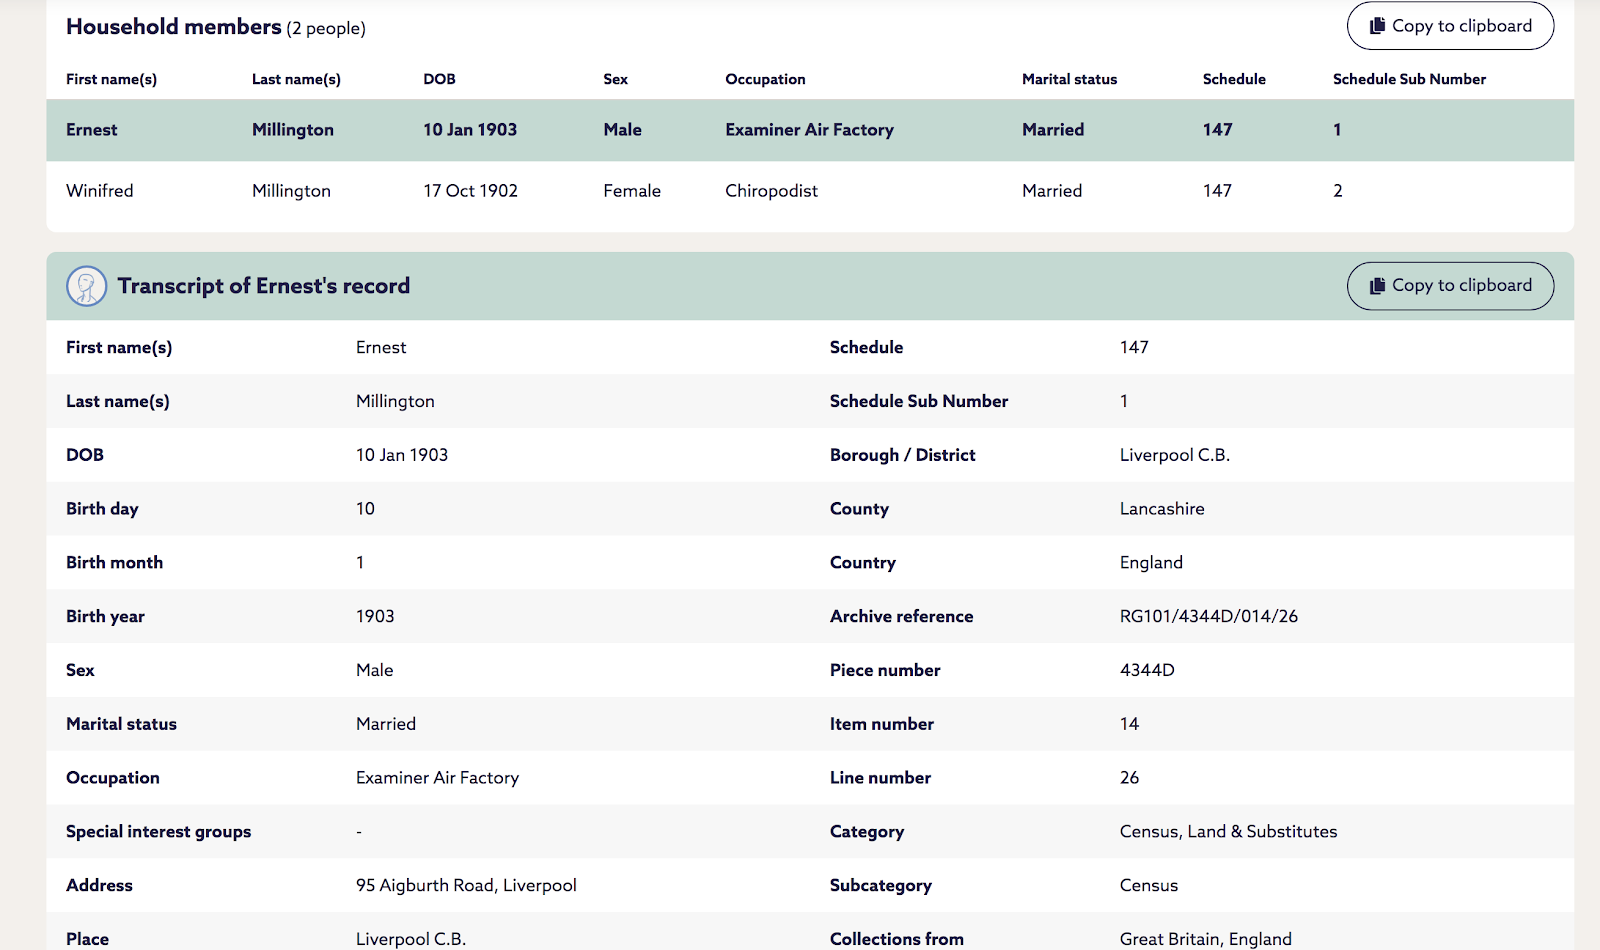Click the Marital status column header
Viewport: 1600px width, 950px height.
(x=1069, y=79)
